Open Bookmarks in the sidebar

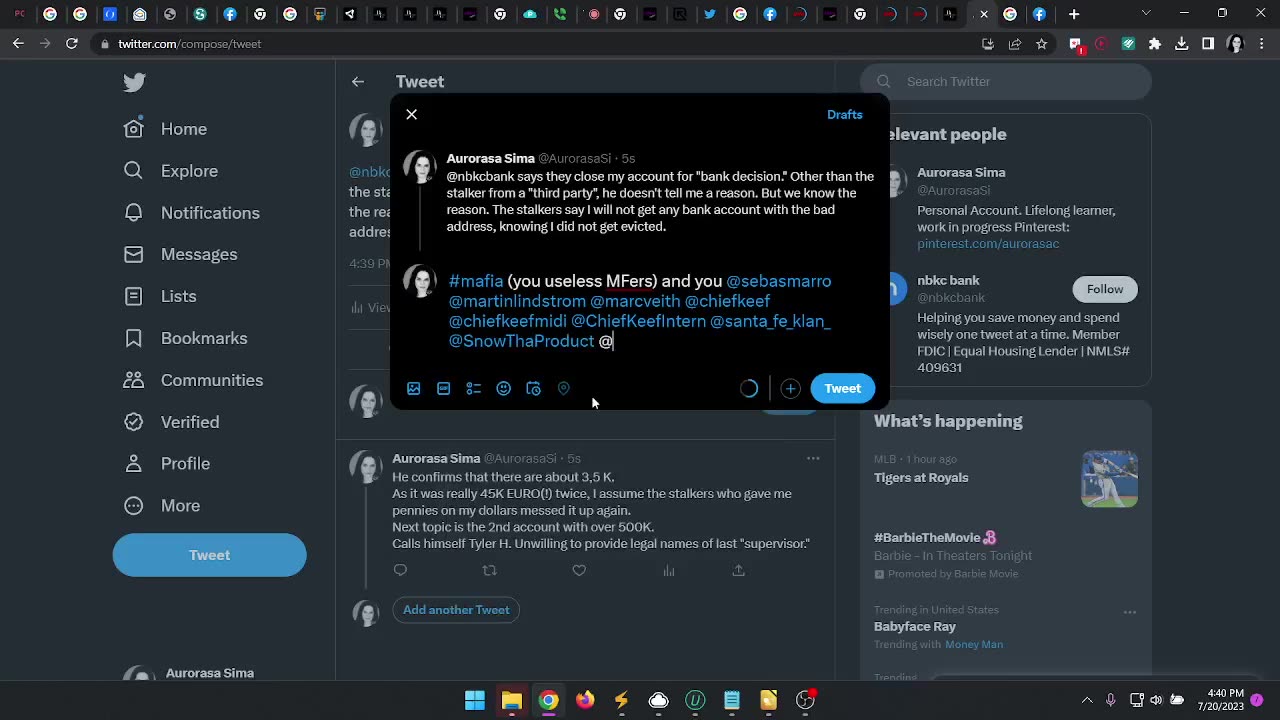pyautogui.click(x=185, y=338)
